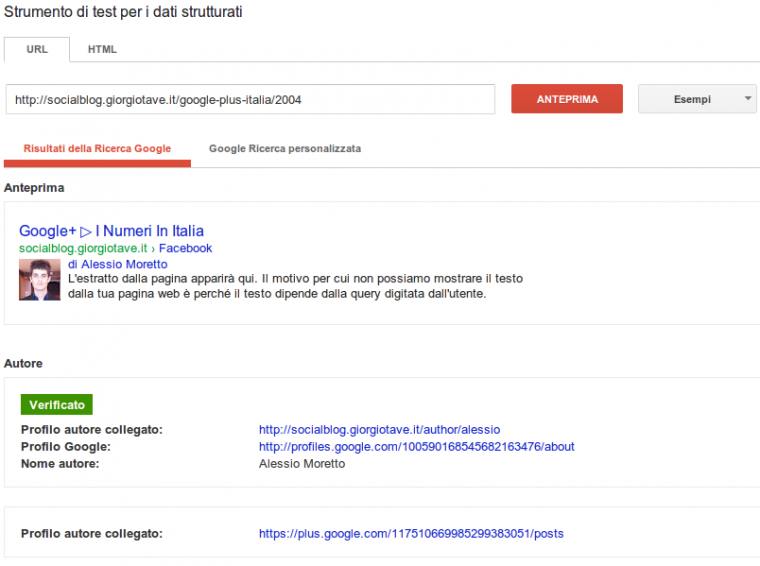This screenshot has width=760, height=566.
Task: Click the author photo thumbnail
Action: pyautogui.click(x=40, y=280)
